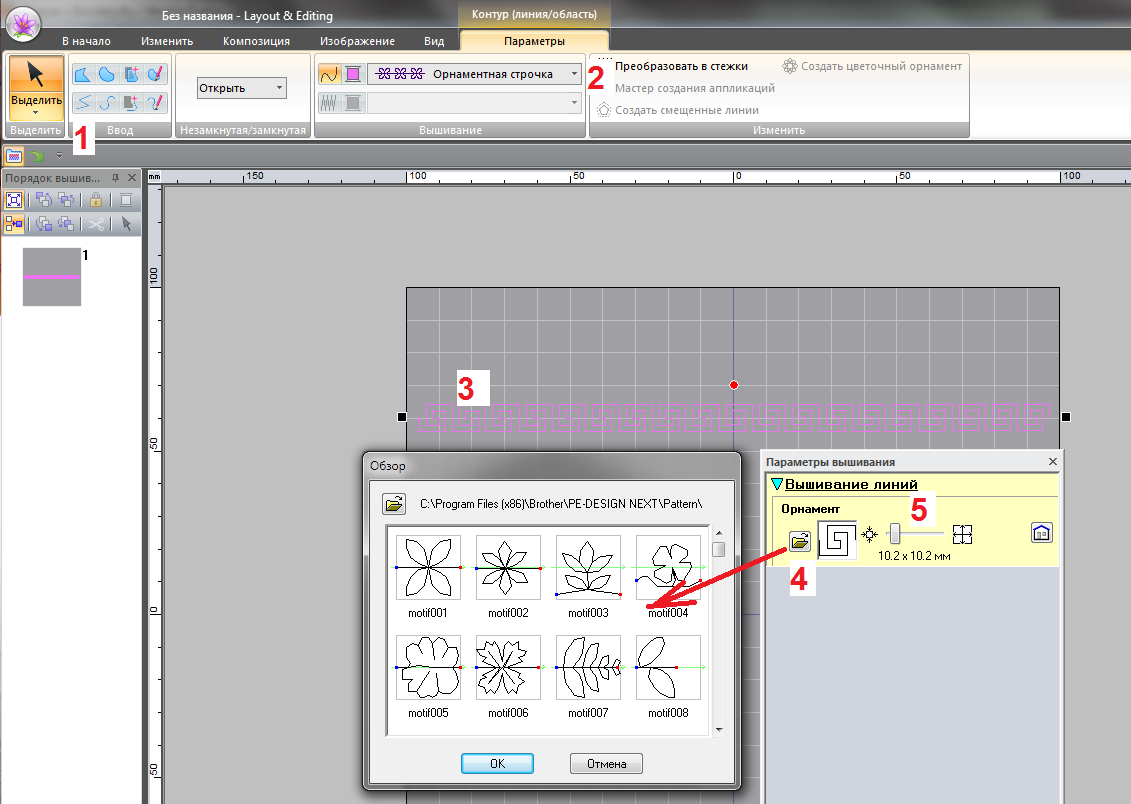Click the lock icon in sewing order panel
Viewport: 1131px width, 804px height.
95,199
